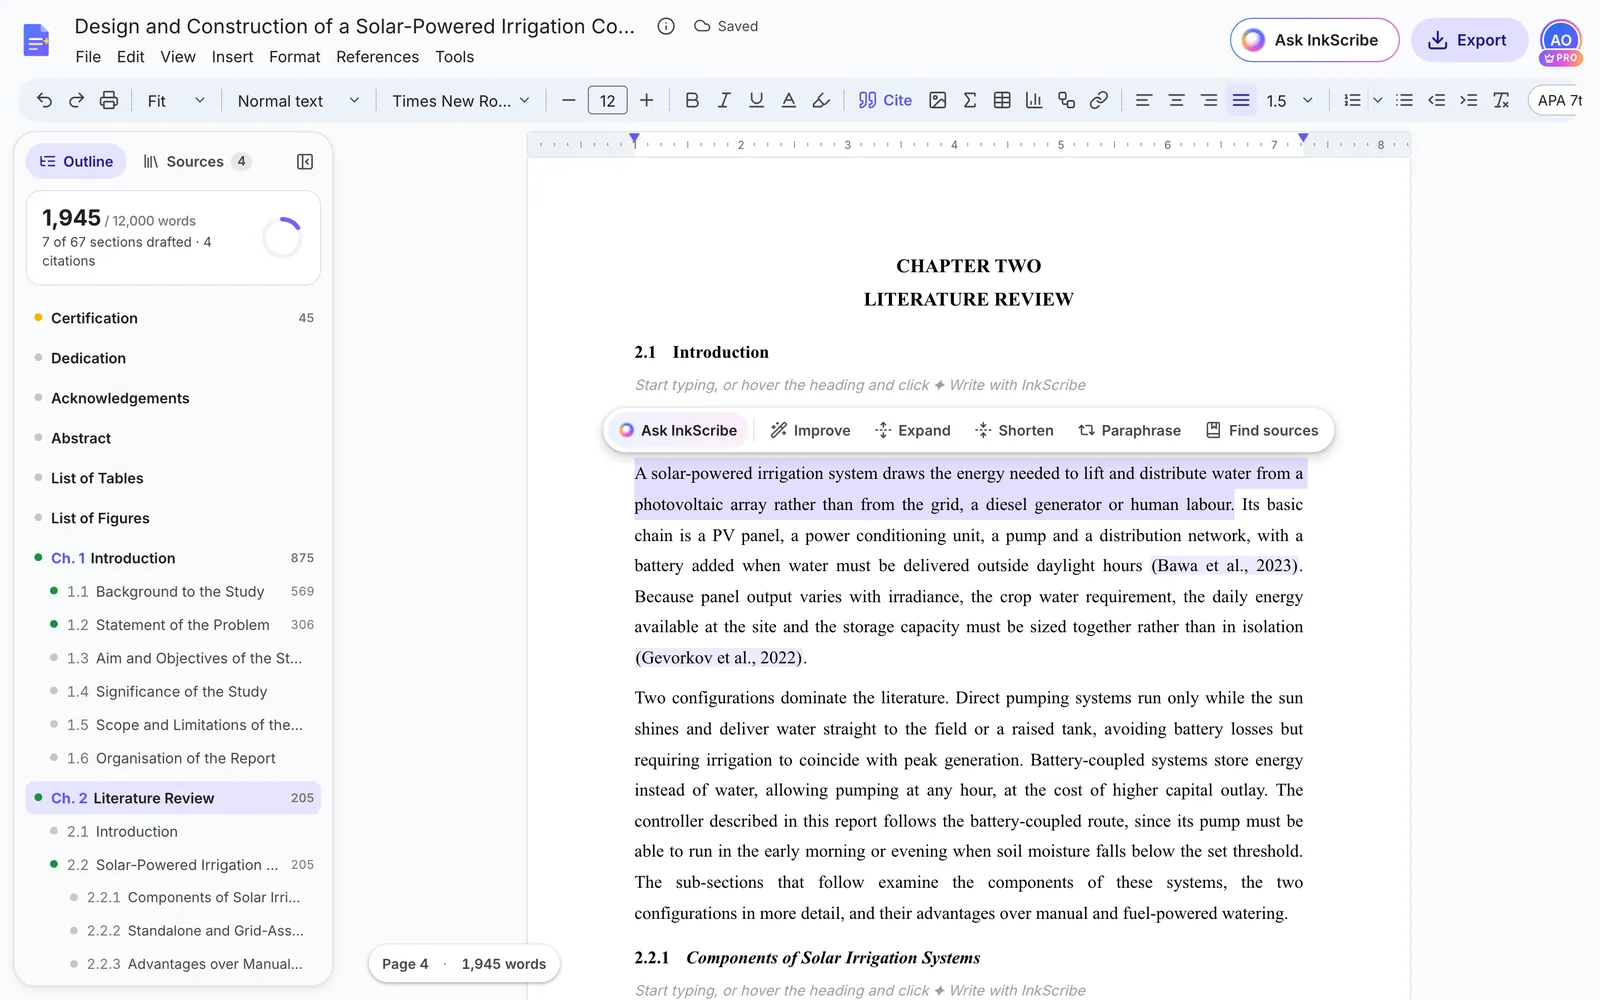This screenshot has height=1000, width=1600.
Task: Toggle underline formatting
Action: 756,100
